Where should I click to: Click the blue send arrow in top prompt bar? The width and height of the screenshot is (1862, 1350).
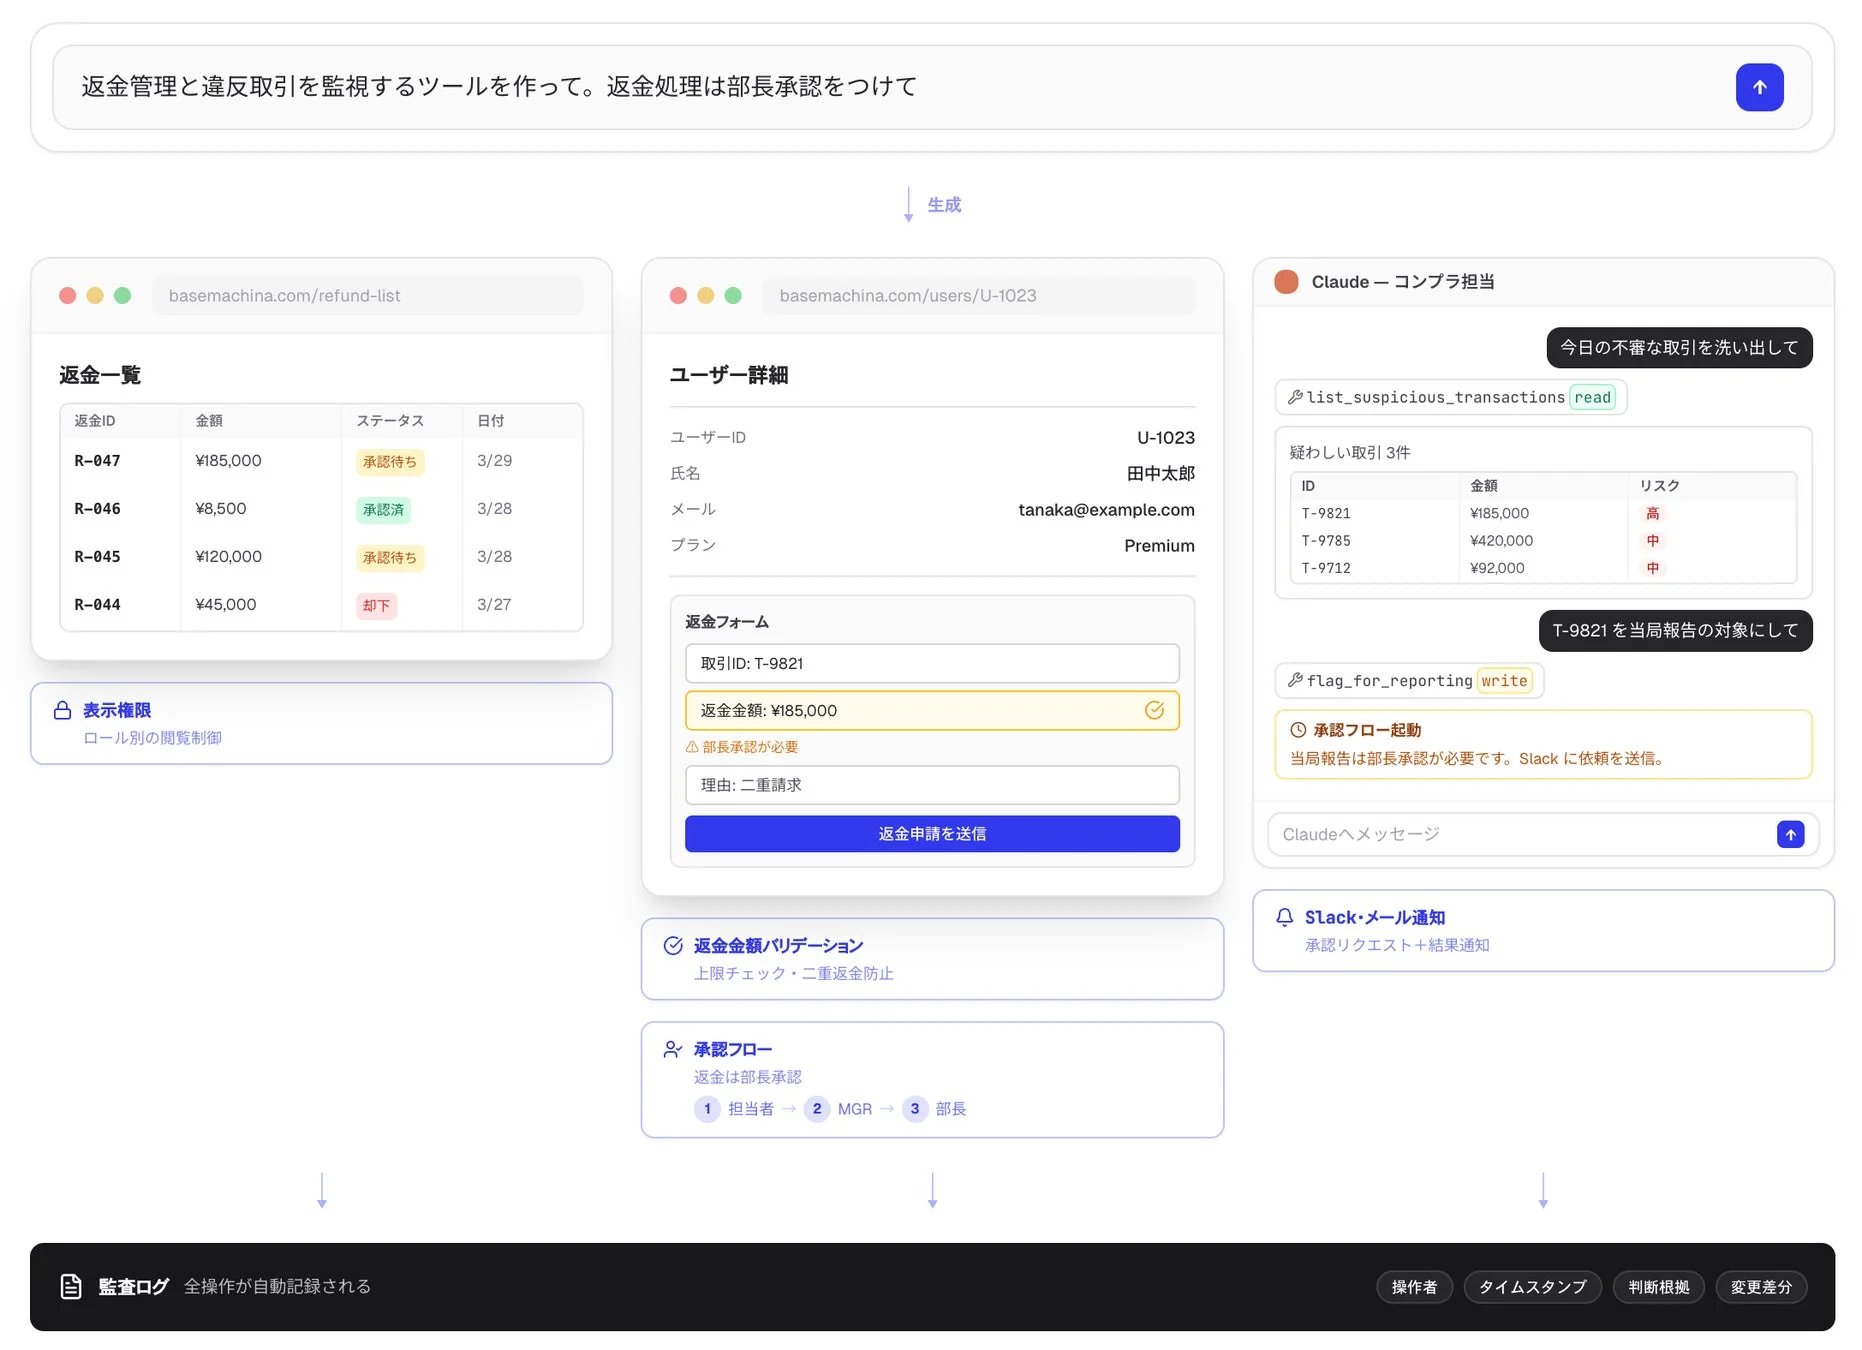[x=1759, y=87]
